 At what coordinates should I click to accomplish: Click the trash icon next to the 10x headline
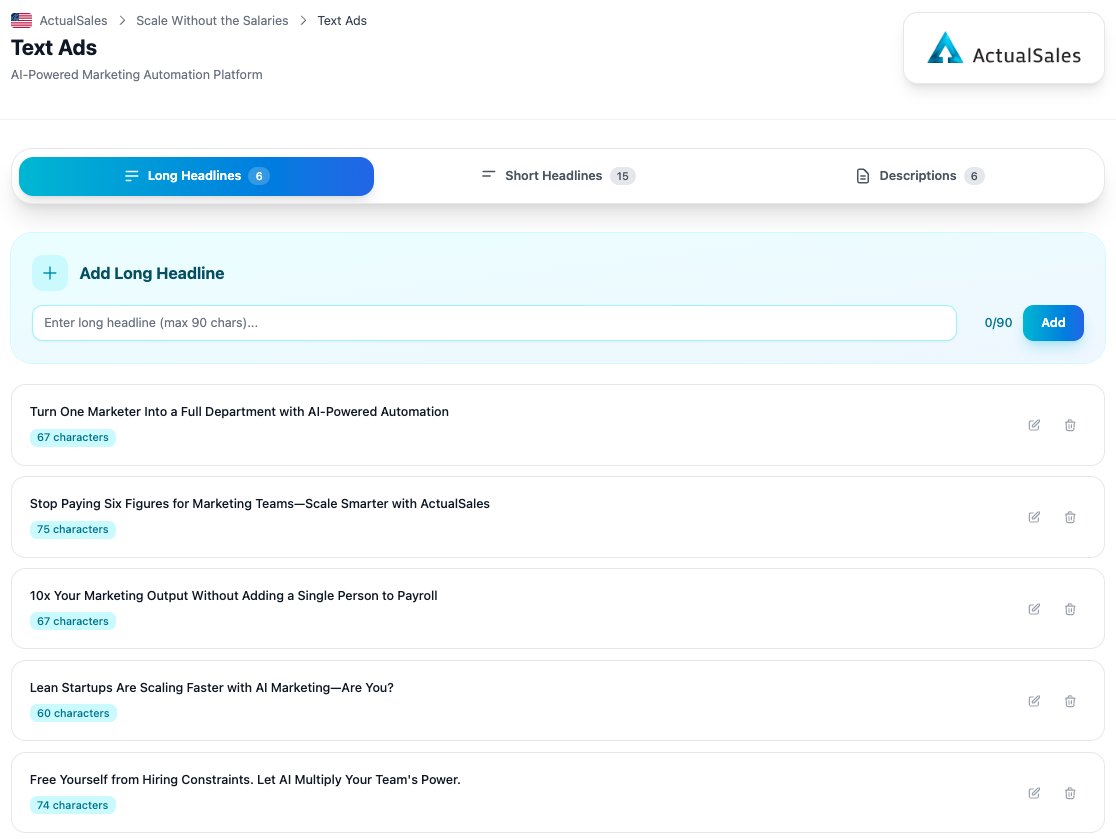pos(1070,609)
